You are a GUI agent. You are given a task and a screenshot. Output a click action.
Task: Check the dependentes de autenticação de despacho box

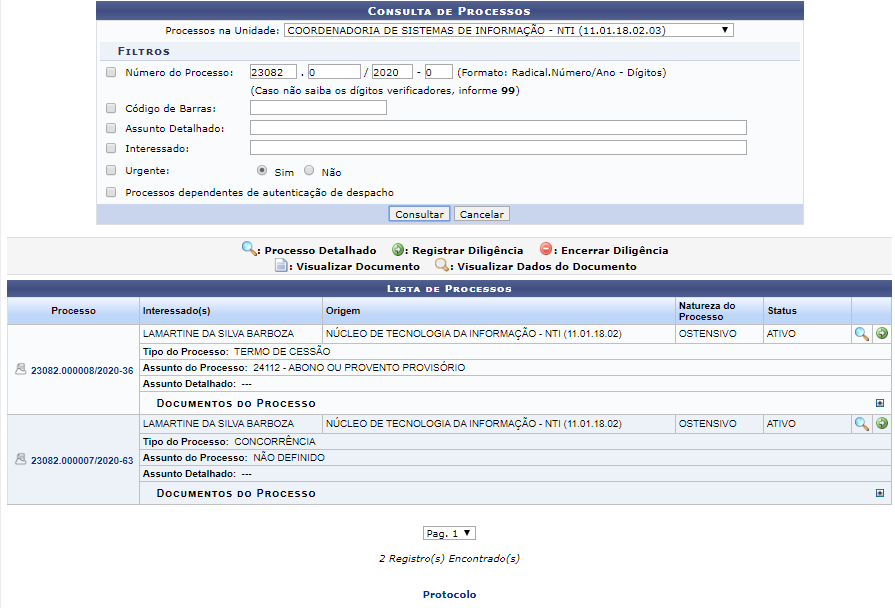tap(111, 192)
